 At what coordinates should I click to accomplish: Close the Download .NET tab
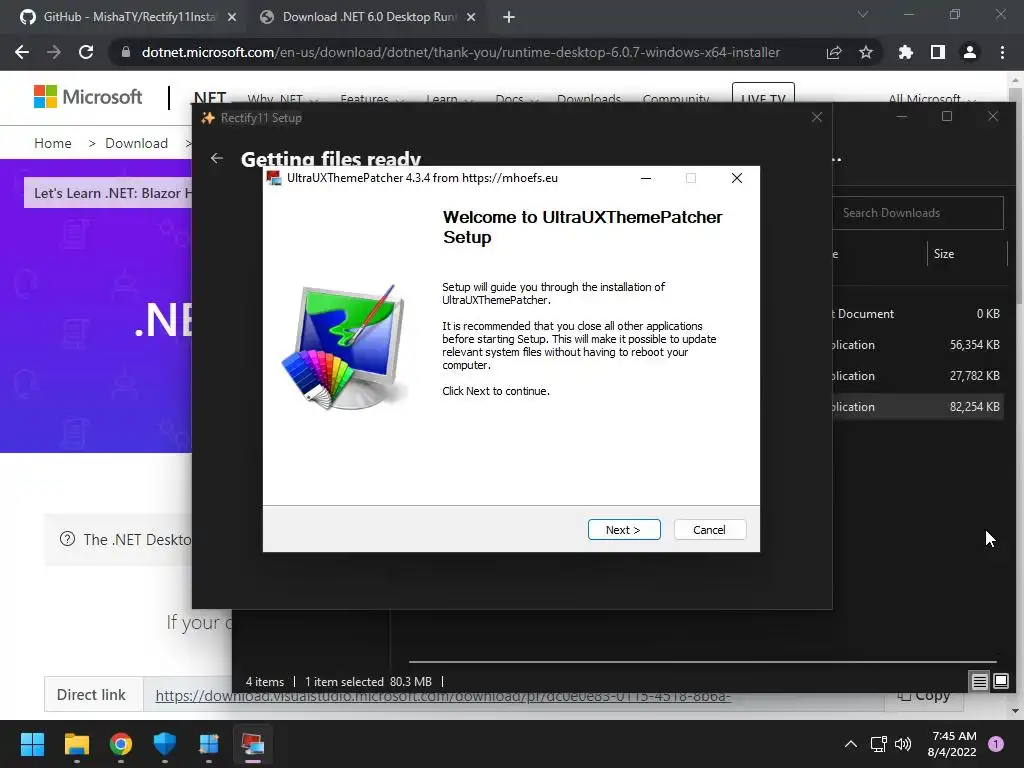click(471, 18)
